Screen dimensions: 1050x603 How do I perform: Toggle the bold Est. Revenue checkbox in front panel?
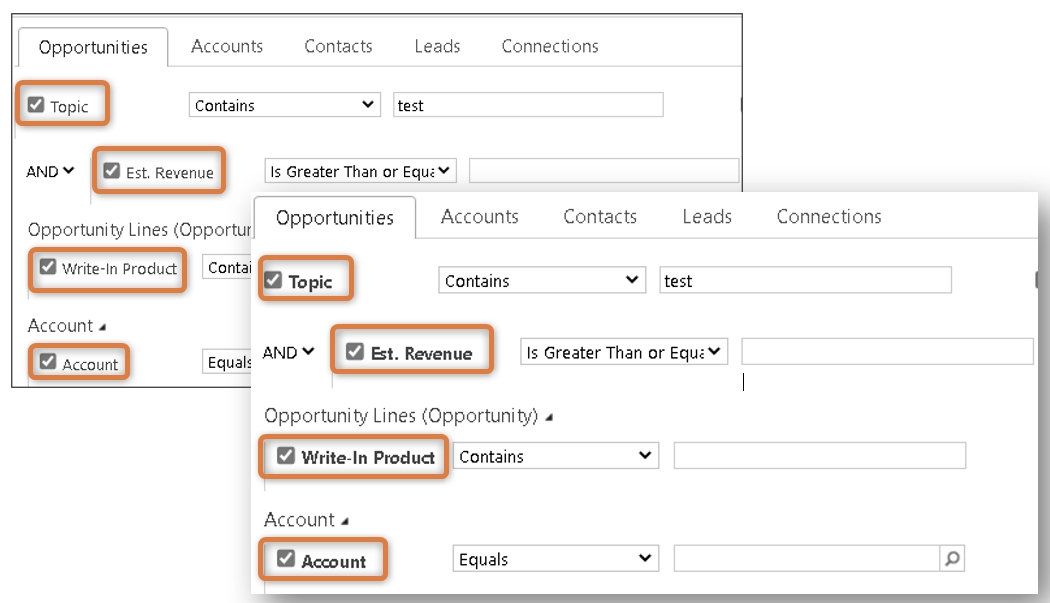click(354, 352)
